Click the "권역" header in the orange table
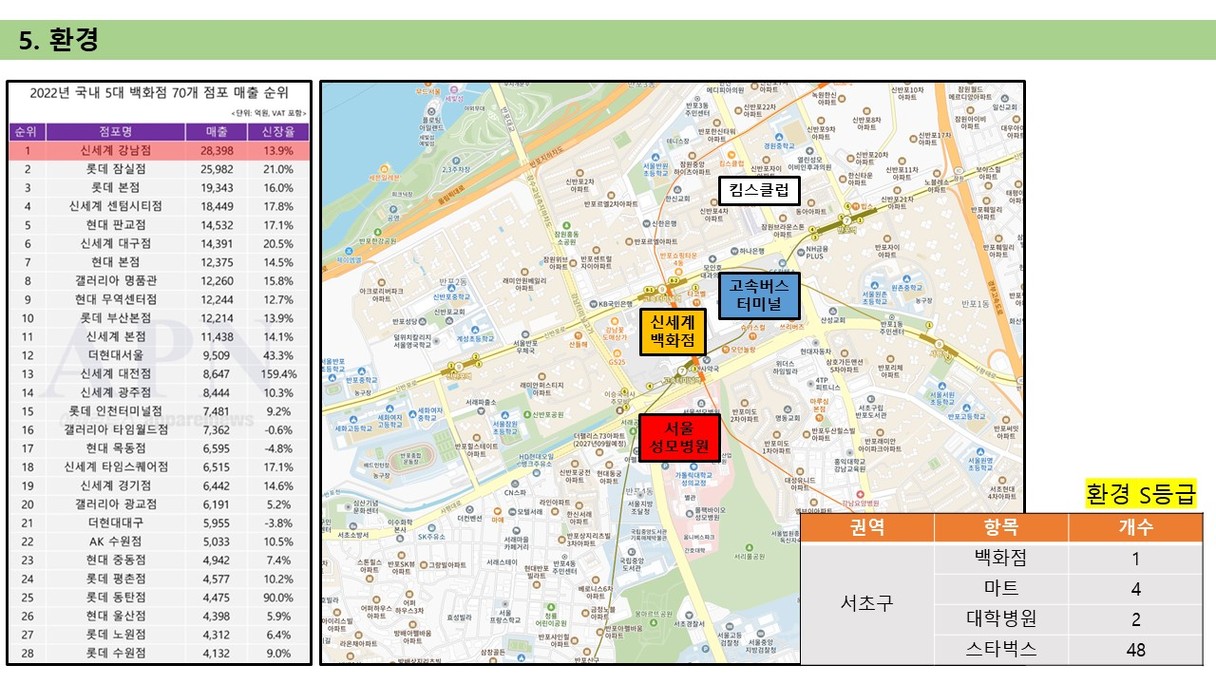Viewport: 1216px width, 684px height. click(x=867, y=528)
